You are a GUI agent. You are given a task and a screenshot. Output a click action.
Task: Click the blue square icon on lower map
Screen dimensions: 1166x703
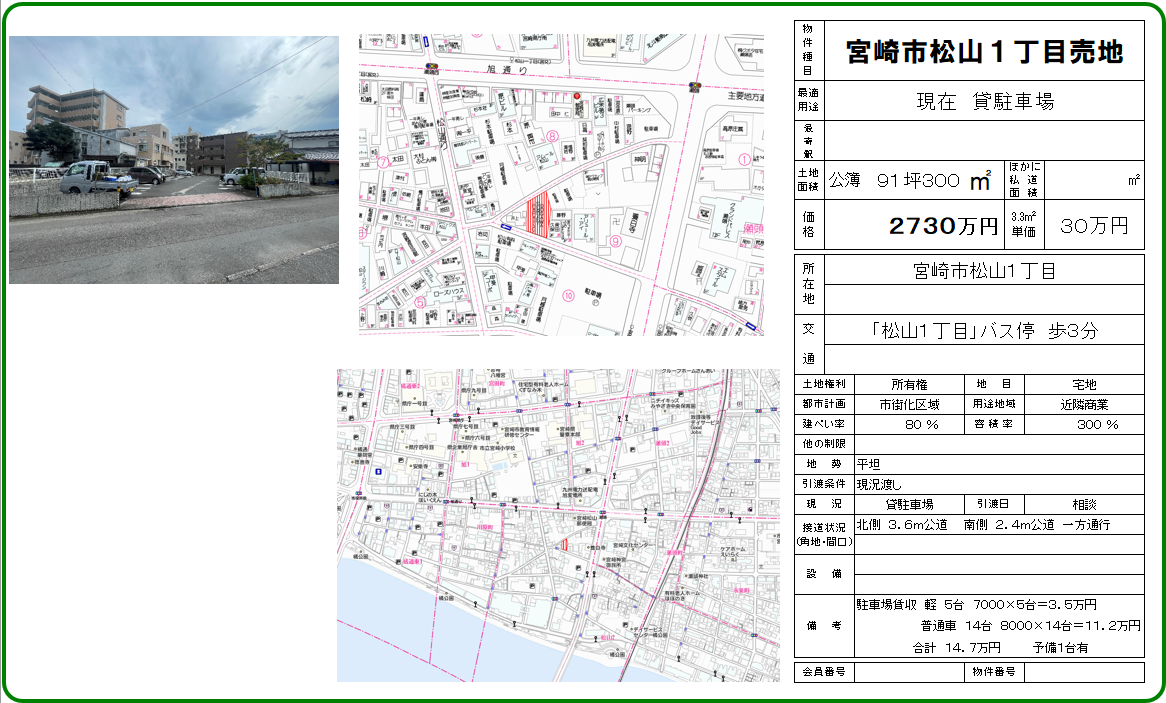coord(378,470)
